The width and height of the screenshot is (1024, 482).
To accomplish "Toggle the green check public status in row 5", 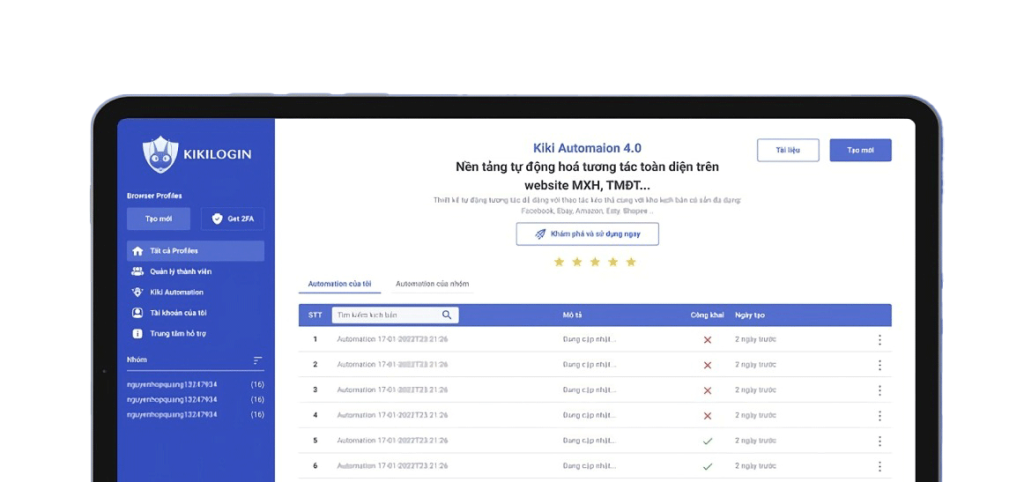I will click(x=707, y=441).
